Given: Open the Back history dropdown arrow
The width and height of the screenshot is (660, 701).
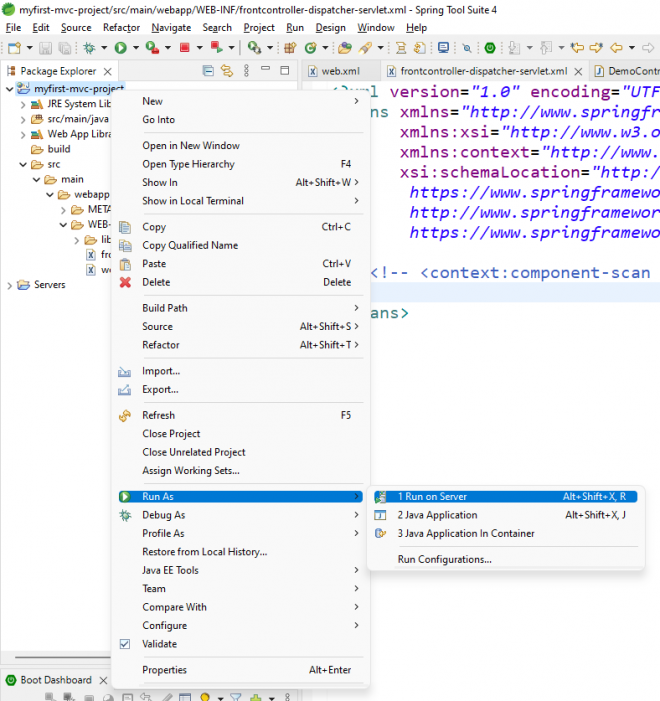Looking at the screenshot, I should tap(632, 47).
